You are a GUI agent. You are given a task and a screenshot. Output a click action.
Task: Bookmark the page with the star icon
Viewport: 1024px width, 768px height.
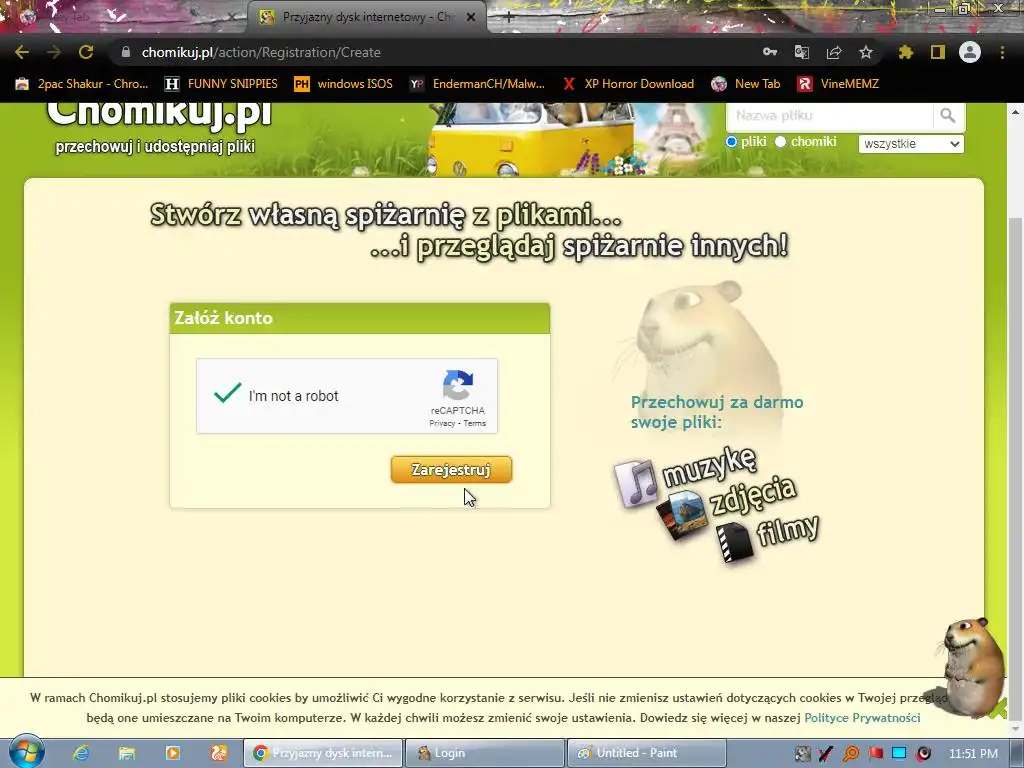866,52
